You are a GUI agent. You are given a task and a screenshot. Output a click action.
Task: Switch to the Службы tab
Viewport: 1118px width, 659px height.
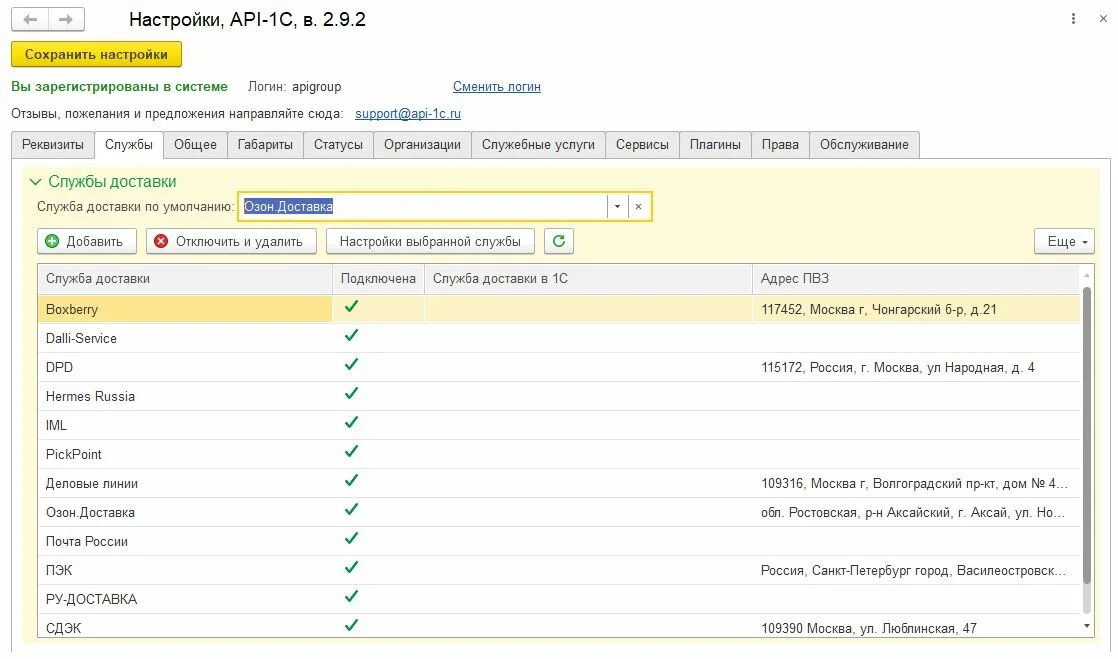click(129, 145)
